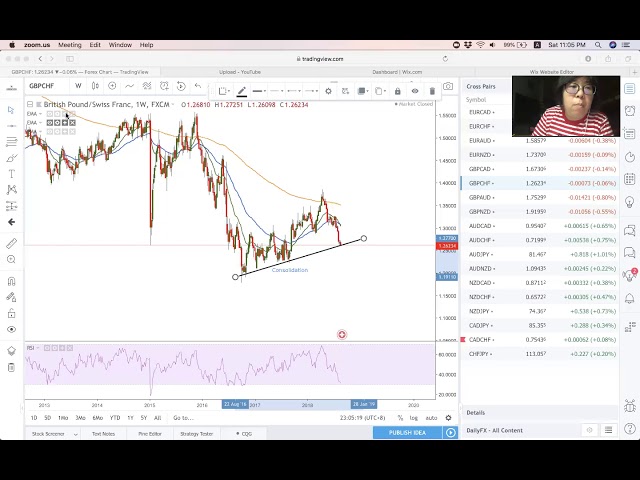Select the brush drawing tool

pyautogui.click(x=12, y=157)
